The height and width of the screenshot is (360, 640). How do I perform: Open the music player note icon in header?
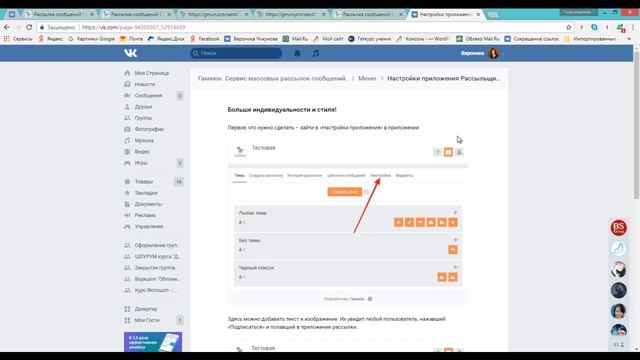point(316,53)
